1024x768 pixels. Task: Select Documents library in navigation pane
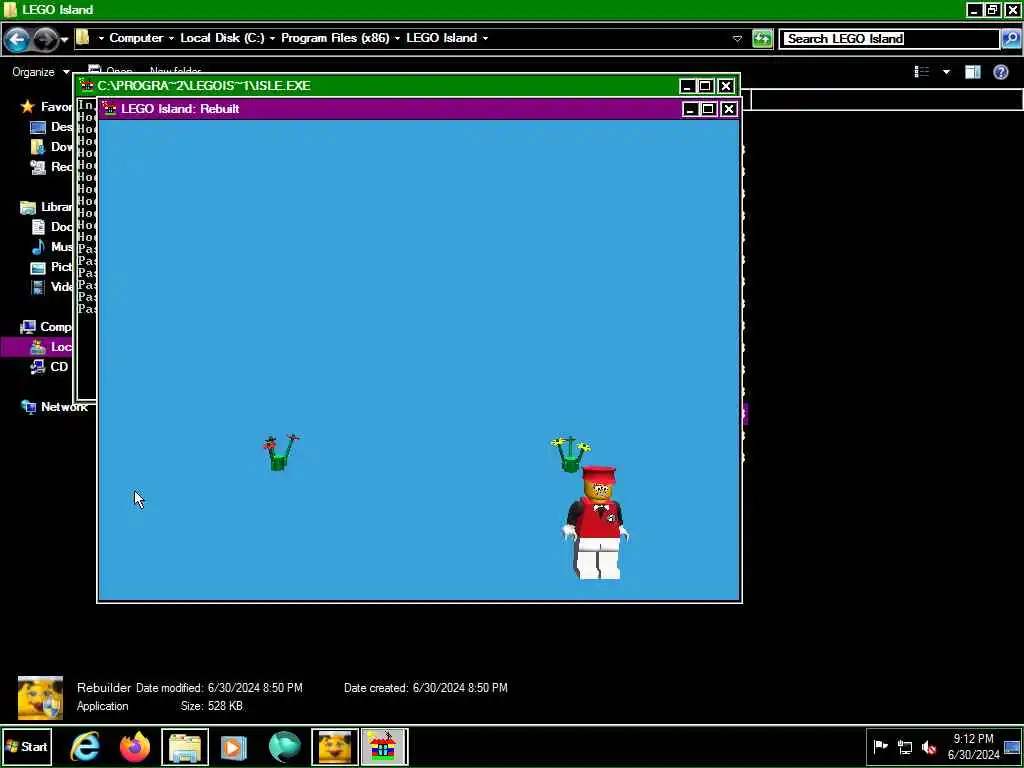coord(52,227)
